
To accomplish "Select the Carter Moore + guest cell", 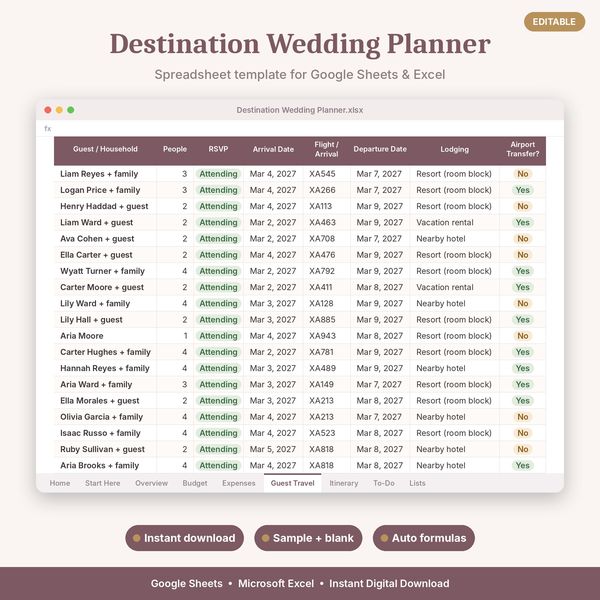I will point(105,287).
